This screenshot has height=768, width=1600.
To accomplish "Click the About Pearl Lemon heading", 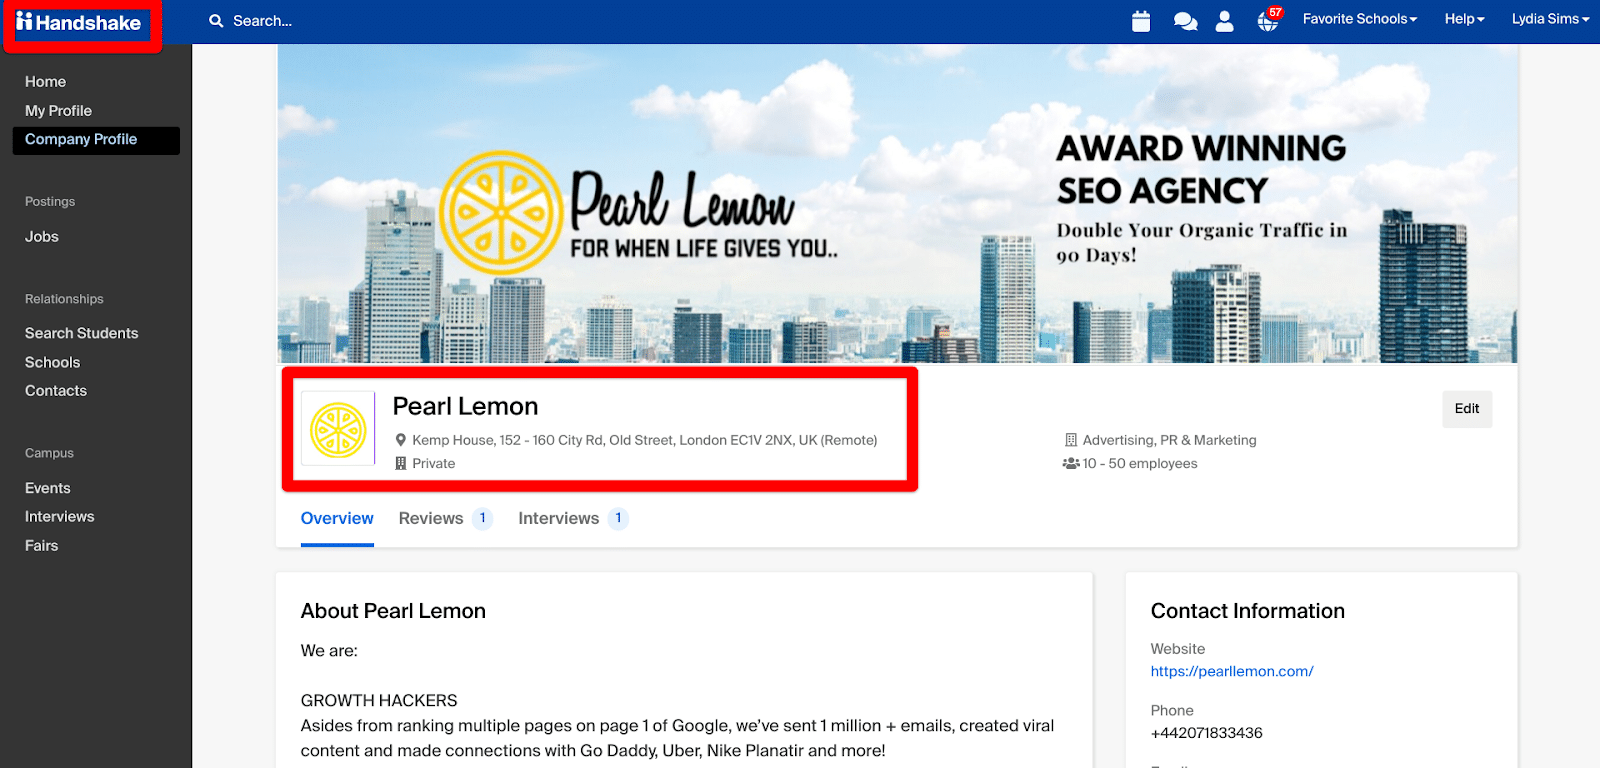I will tap(393, 611).
